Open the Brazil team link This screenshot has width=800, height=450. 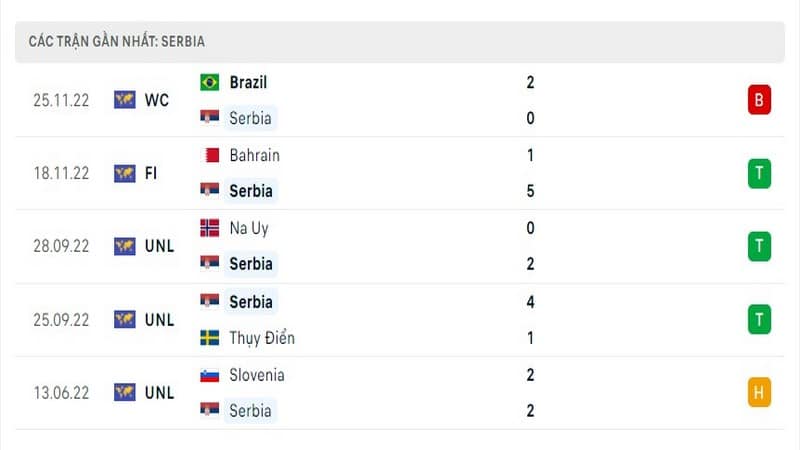tap(248, 82)
